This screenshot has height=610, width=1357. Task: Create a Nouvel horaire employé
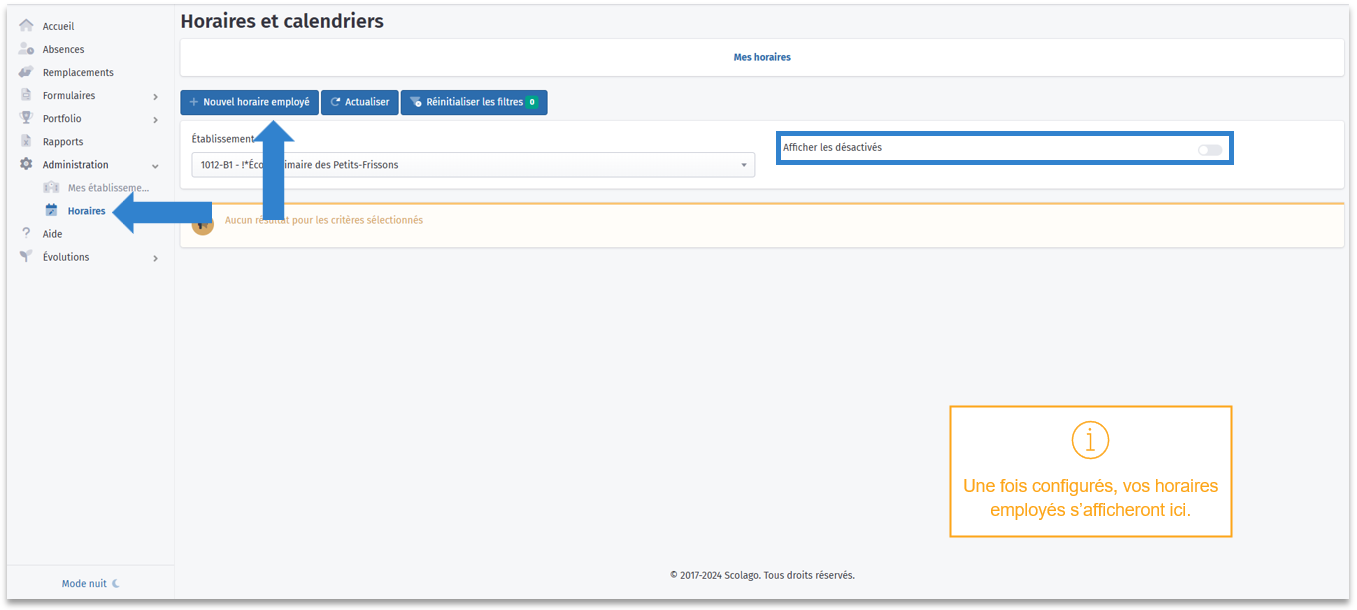[x=249, y=102]
